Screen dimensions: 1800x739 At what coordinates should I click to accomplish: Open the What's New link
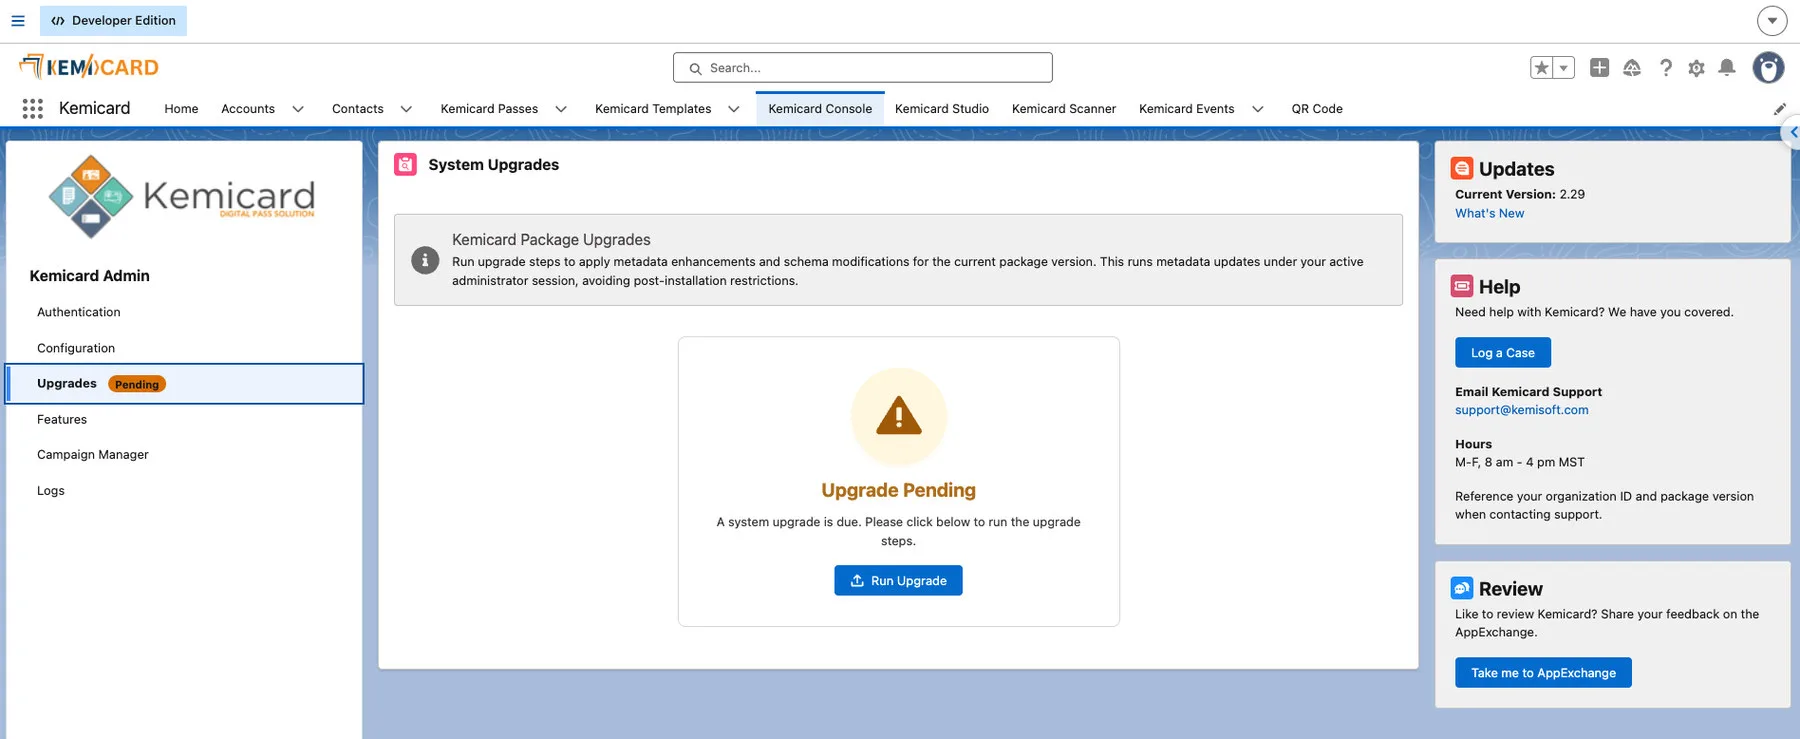pos(1490,213)
